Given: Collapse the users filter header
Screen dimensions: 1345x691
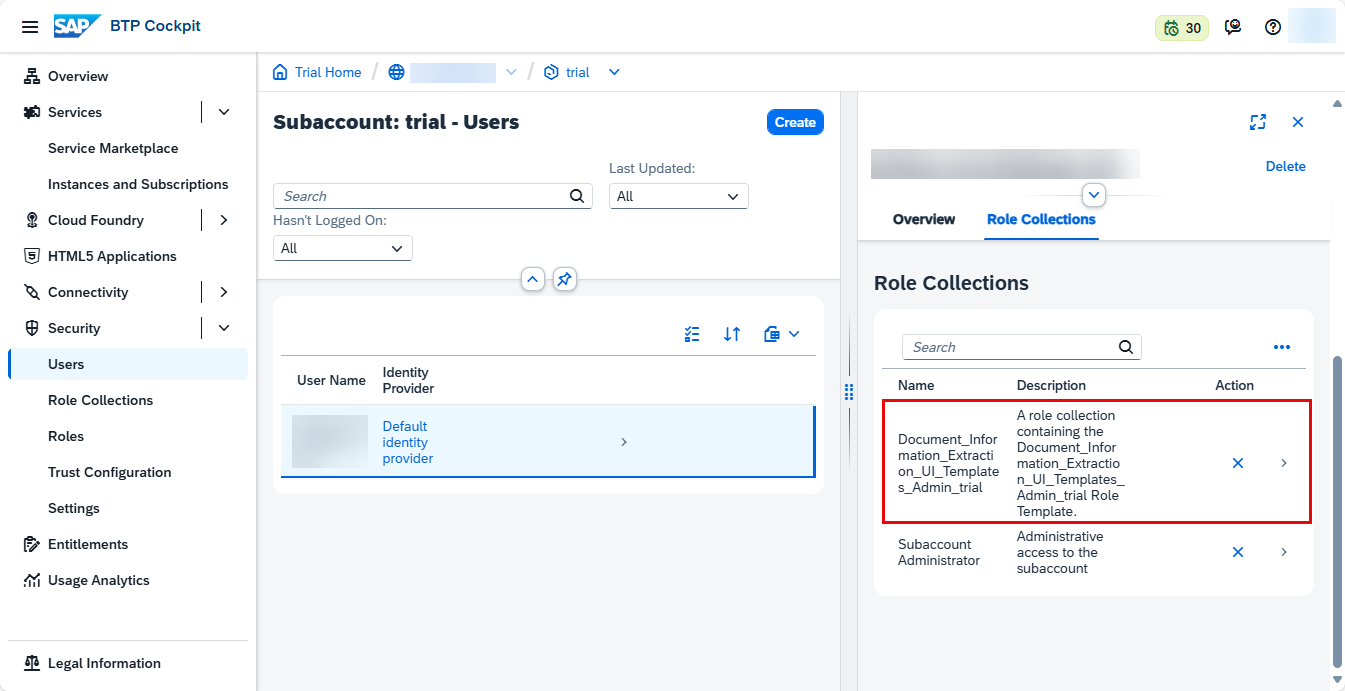Looking at the screenshot, I should point(533,280).
